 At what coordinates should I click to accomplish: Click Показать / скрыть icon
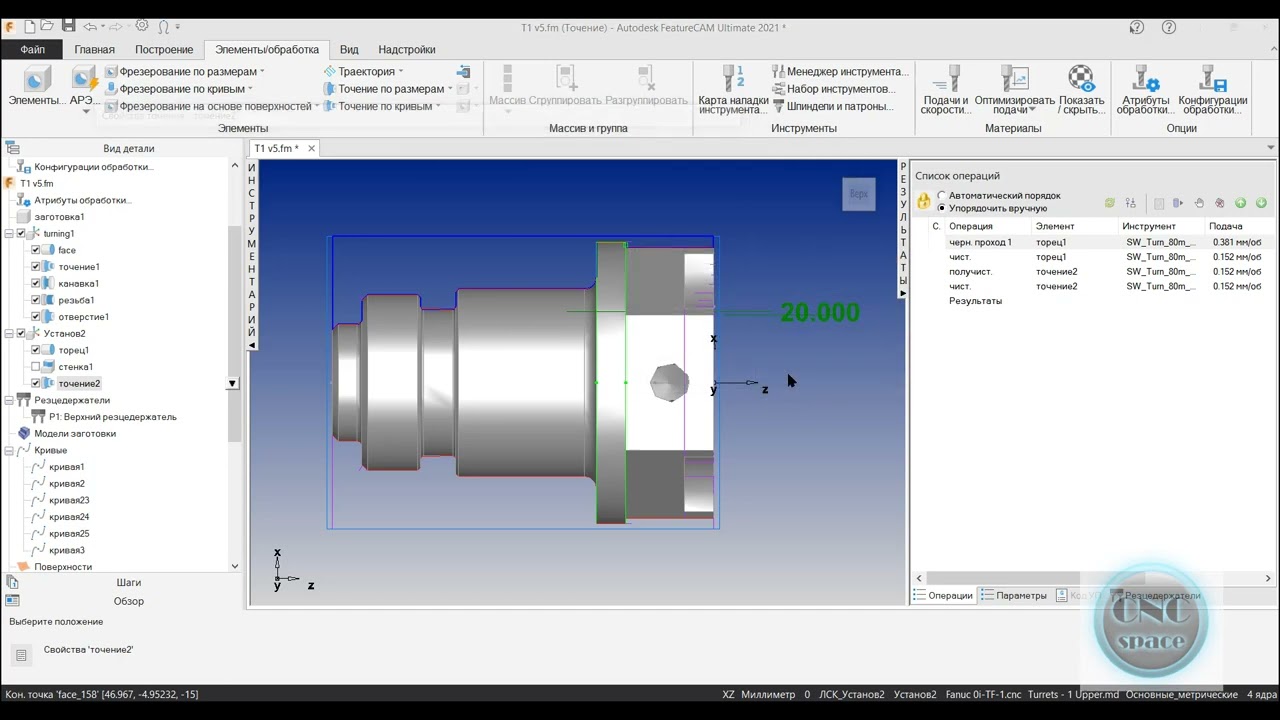pyautogui.click(x=1081, y=78)
